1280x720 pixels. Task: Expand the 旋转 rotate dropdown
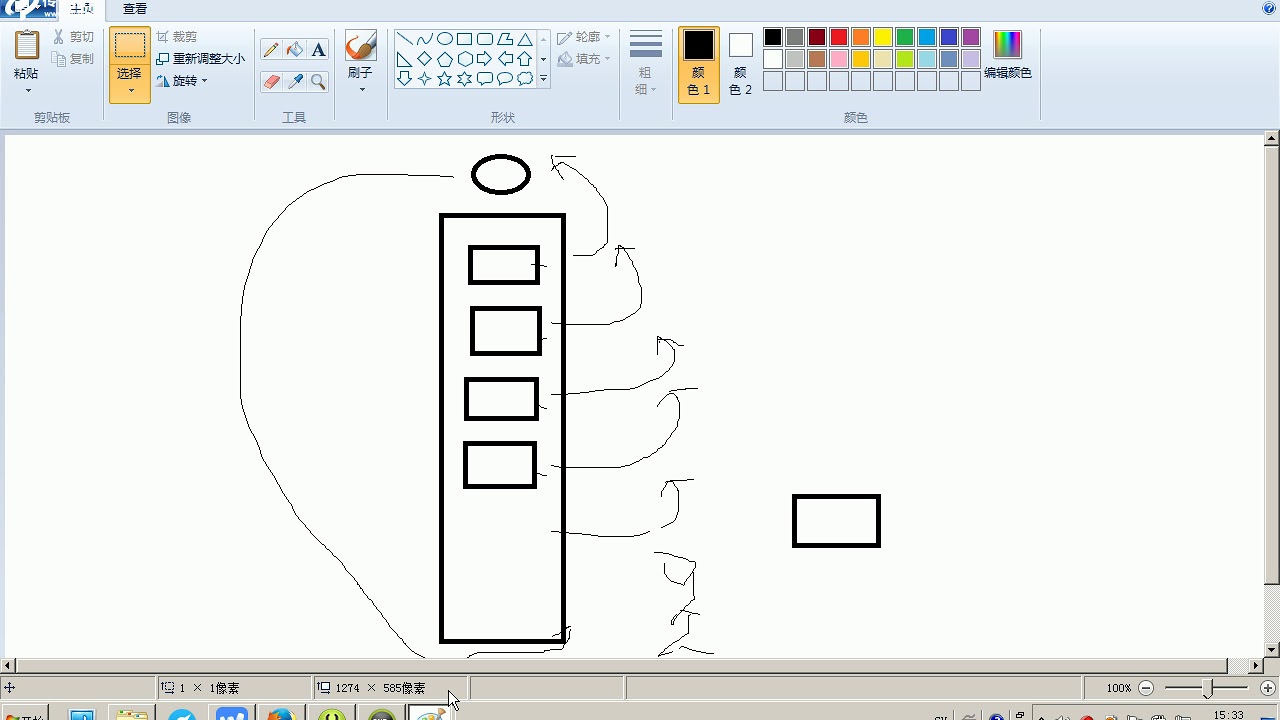pos(182,81)
